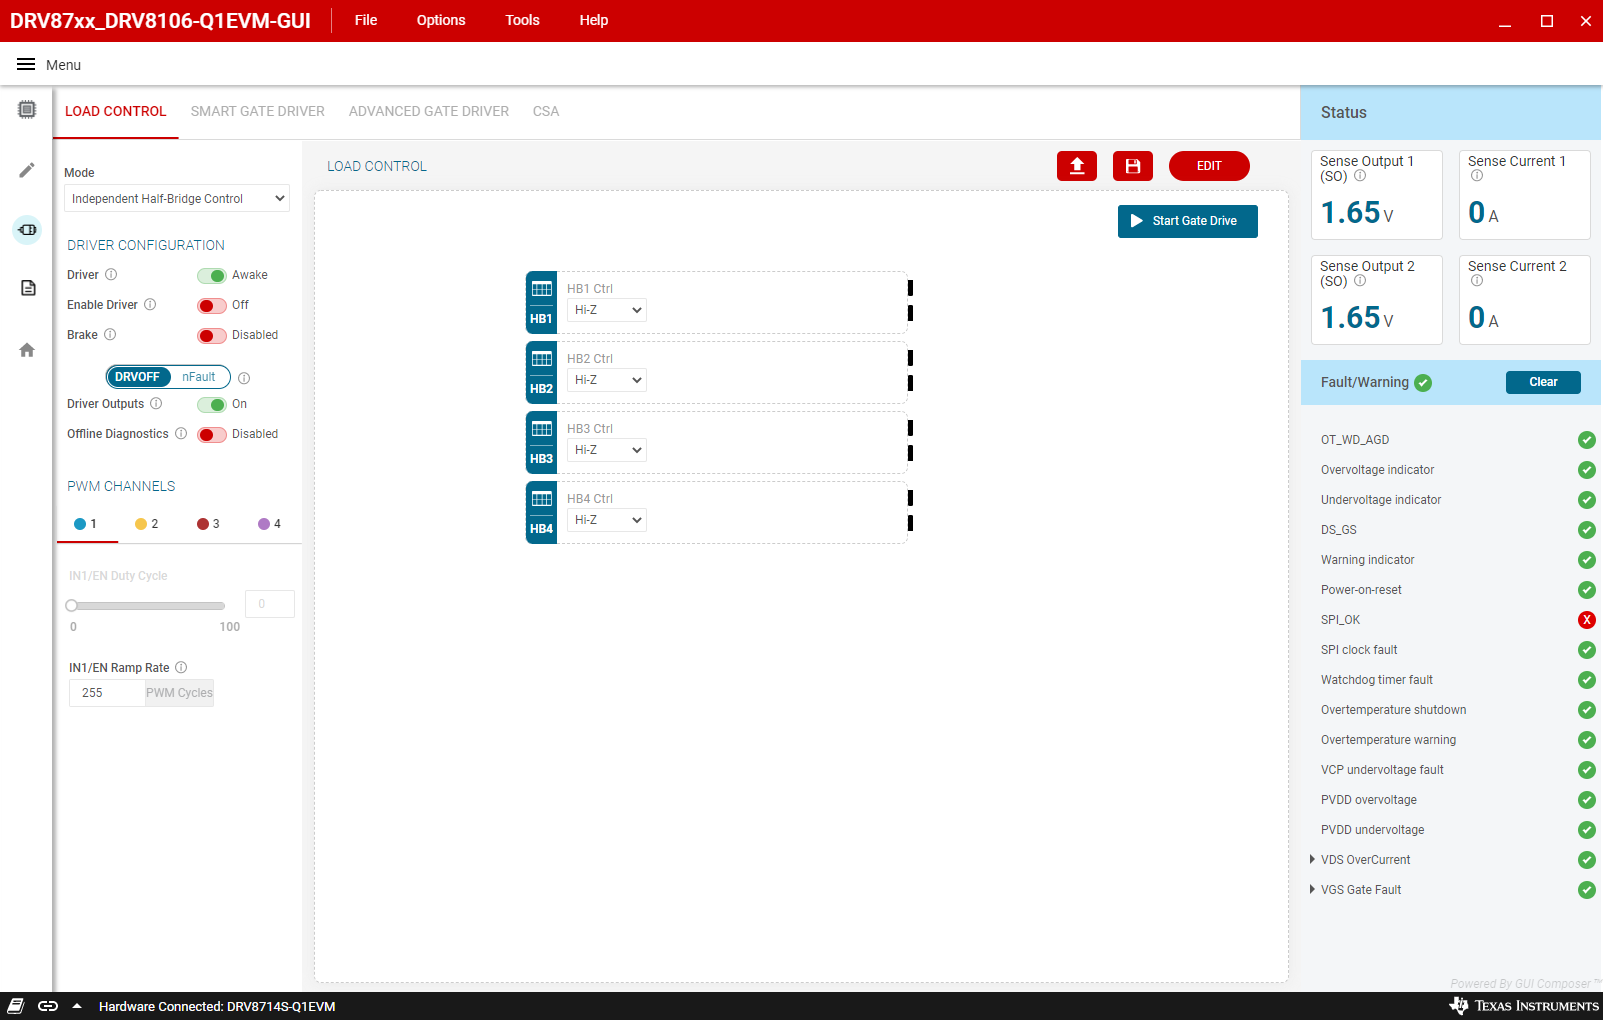Click the HB1 grid icon

[x=541, y=290]
